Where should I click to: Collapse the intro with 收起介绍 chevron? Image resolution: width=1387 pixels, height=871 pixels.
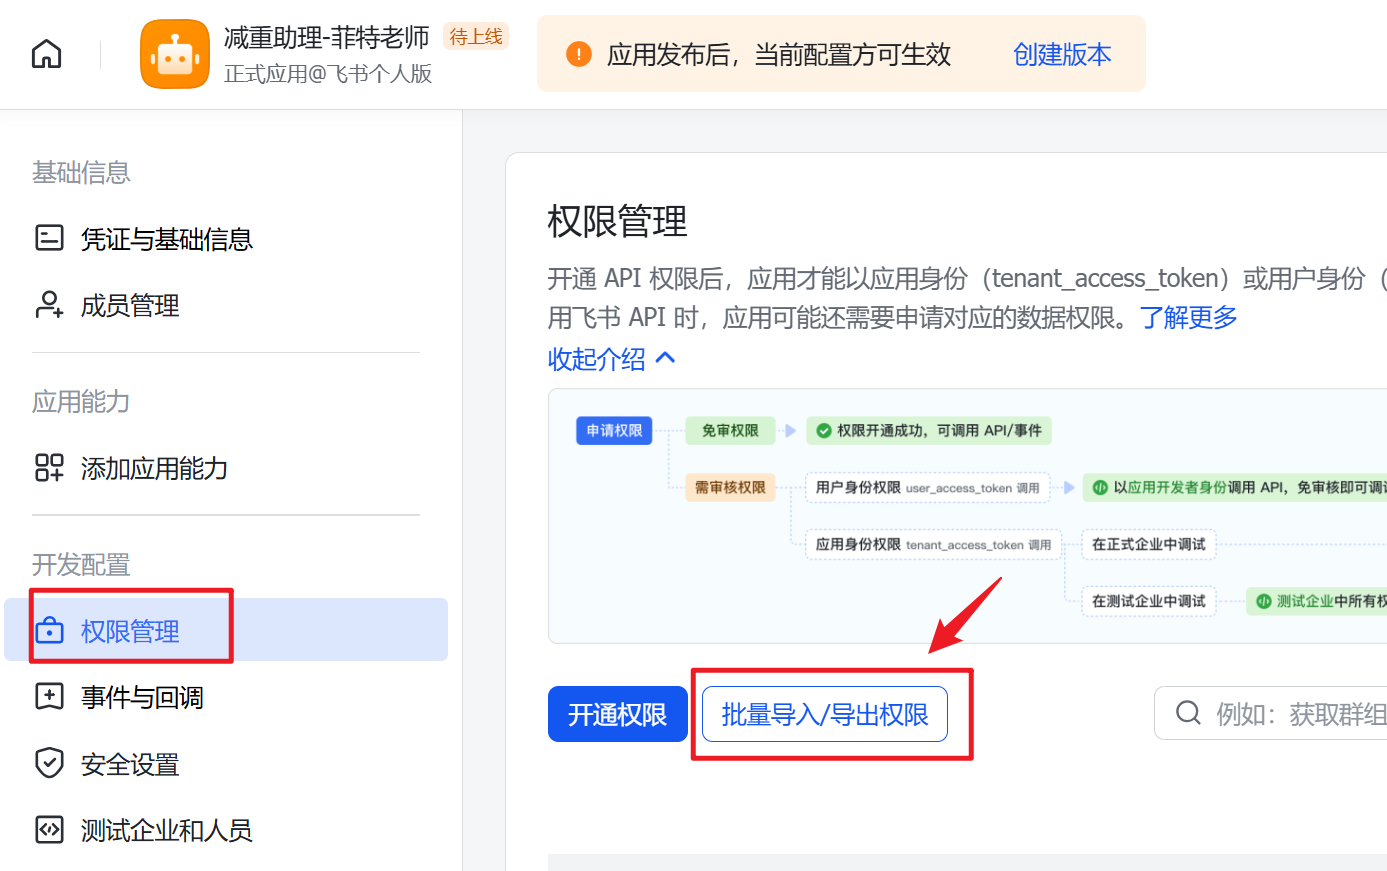(612, 359)
